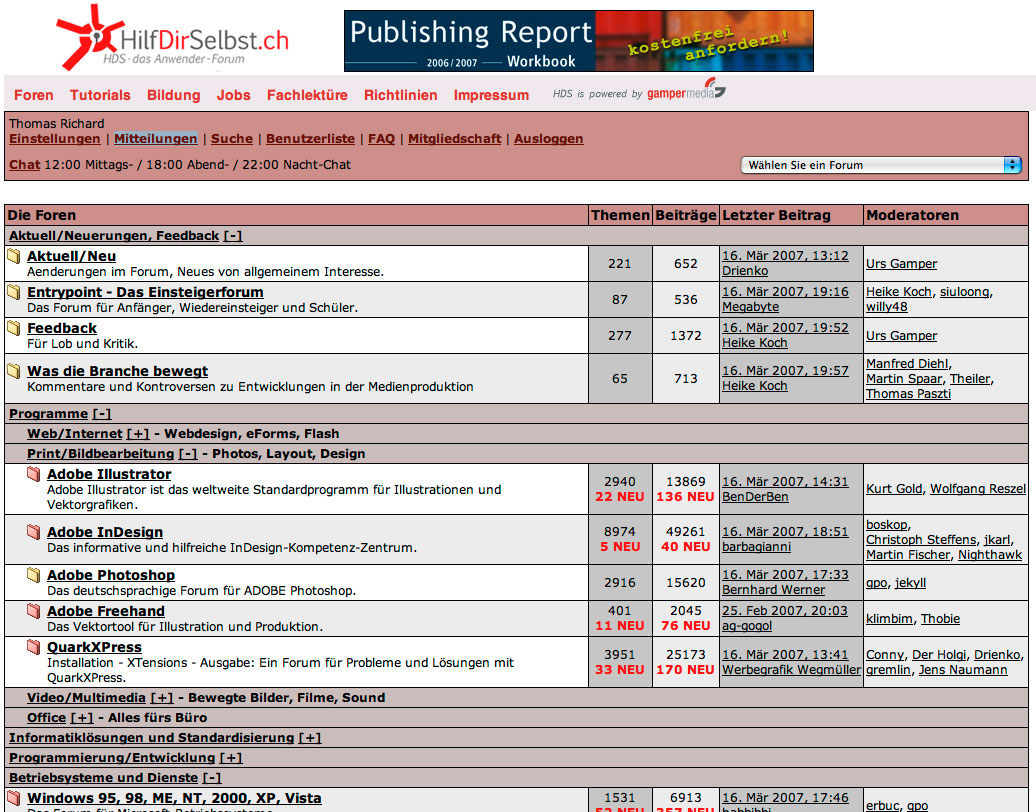Expand the Web/Internet category [+]
This screenshot has height=812, width=1036.
[137, 433]
